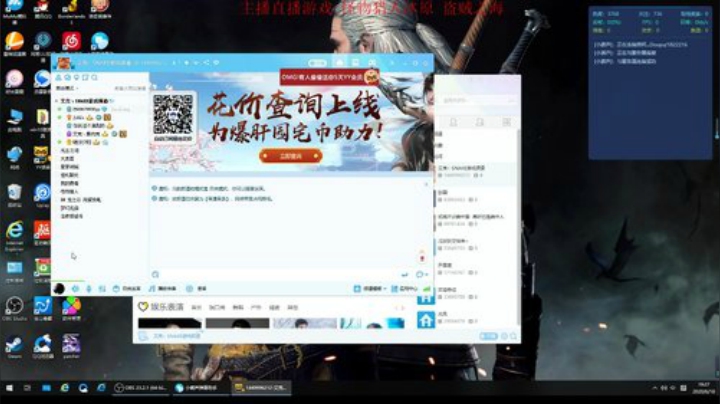Click audio settings icon beside microphone
The width and height of the screenshot is (720, 404).
point(102,289)
